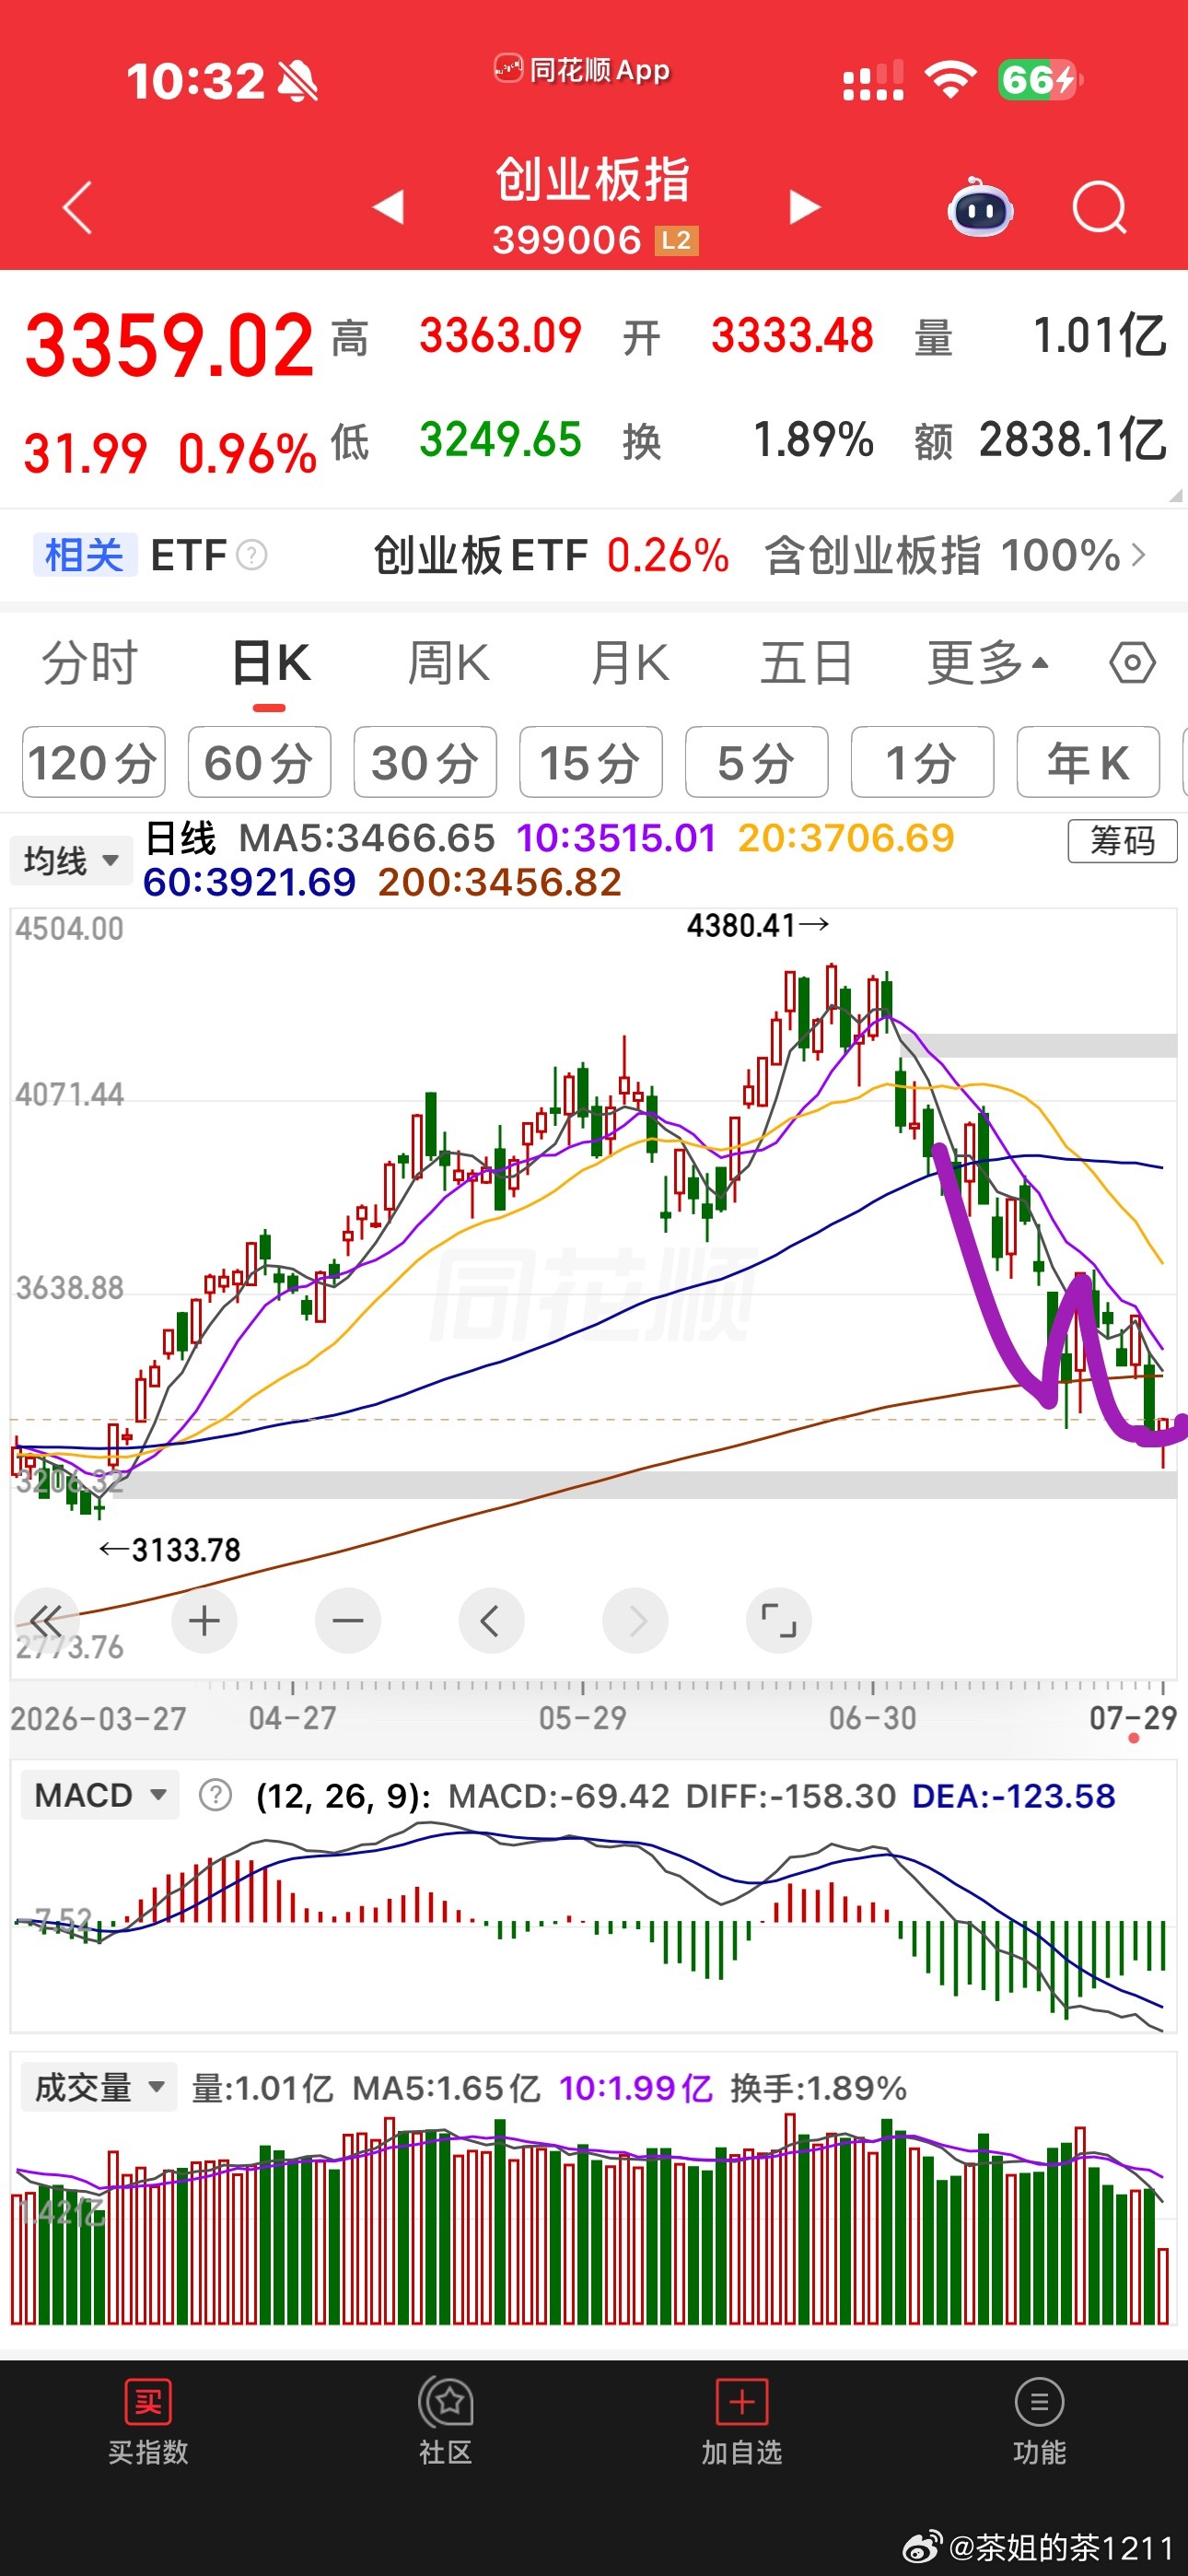1188x2576 pixels.
Task: Select the 15分 period button
Action: click(x=591, y=762)
